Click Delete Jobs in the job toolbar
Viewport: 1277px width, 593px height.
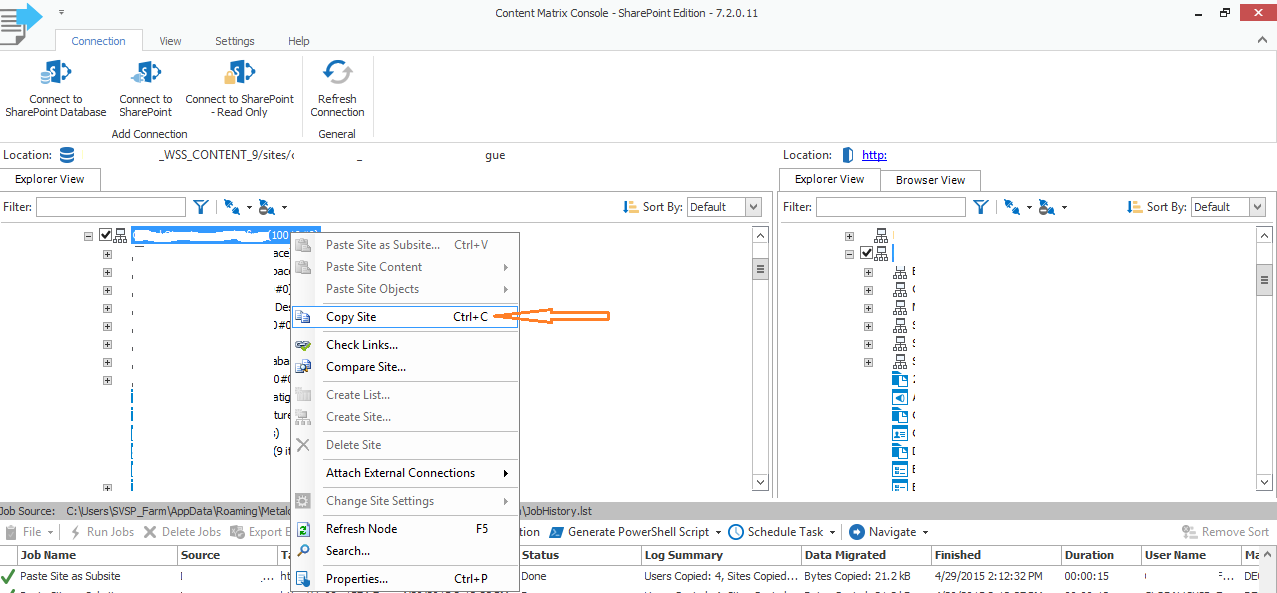tap(182, 532)
